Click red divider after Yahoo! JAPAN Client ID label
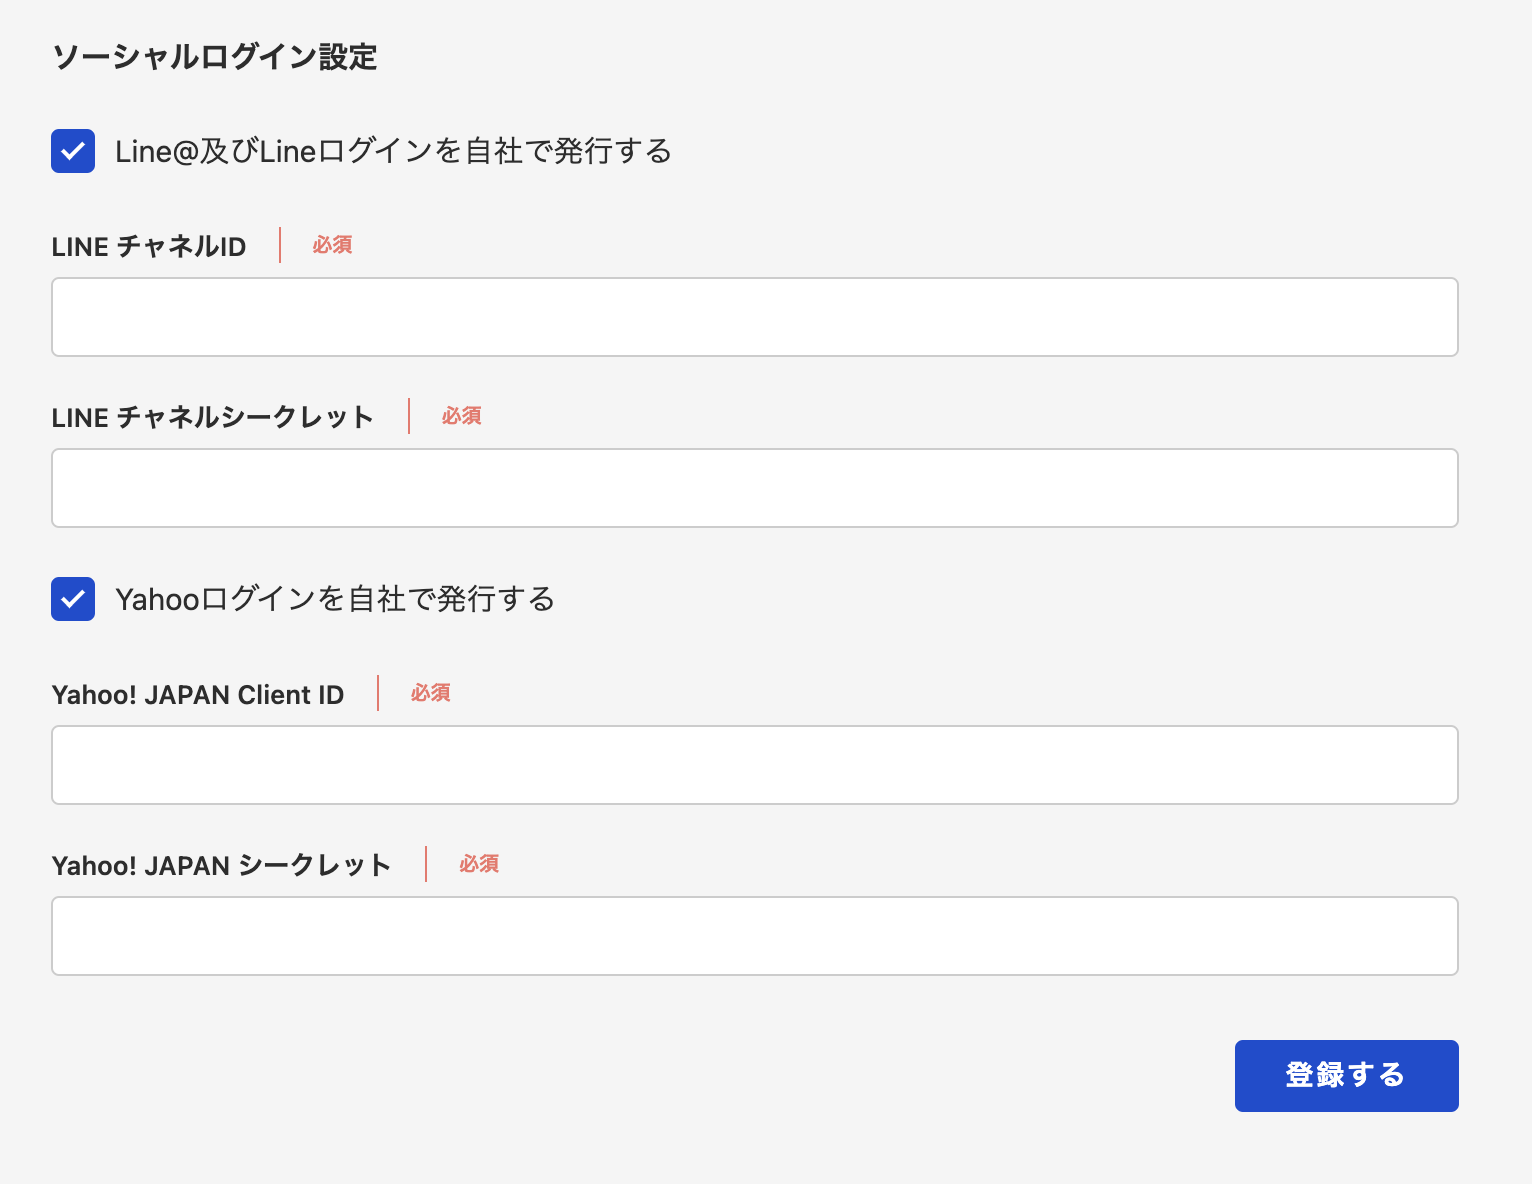The height and width of the screenshot is (1184, 1532). pyautogui.click(x=378, y=693)
